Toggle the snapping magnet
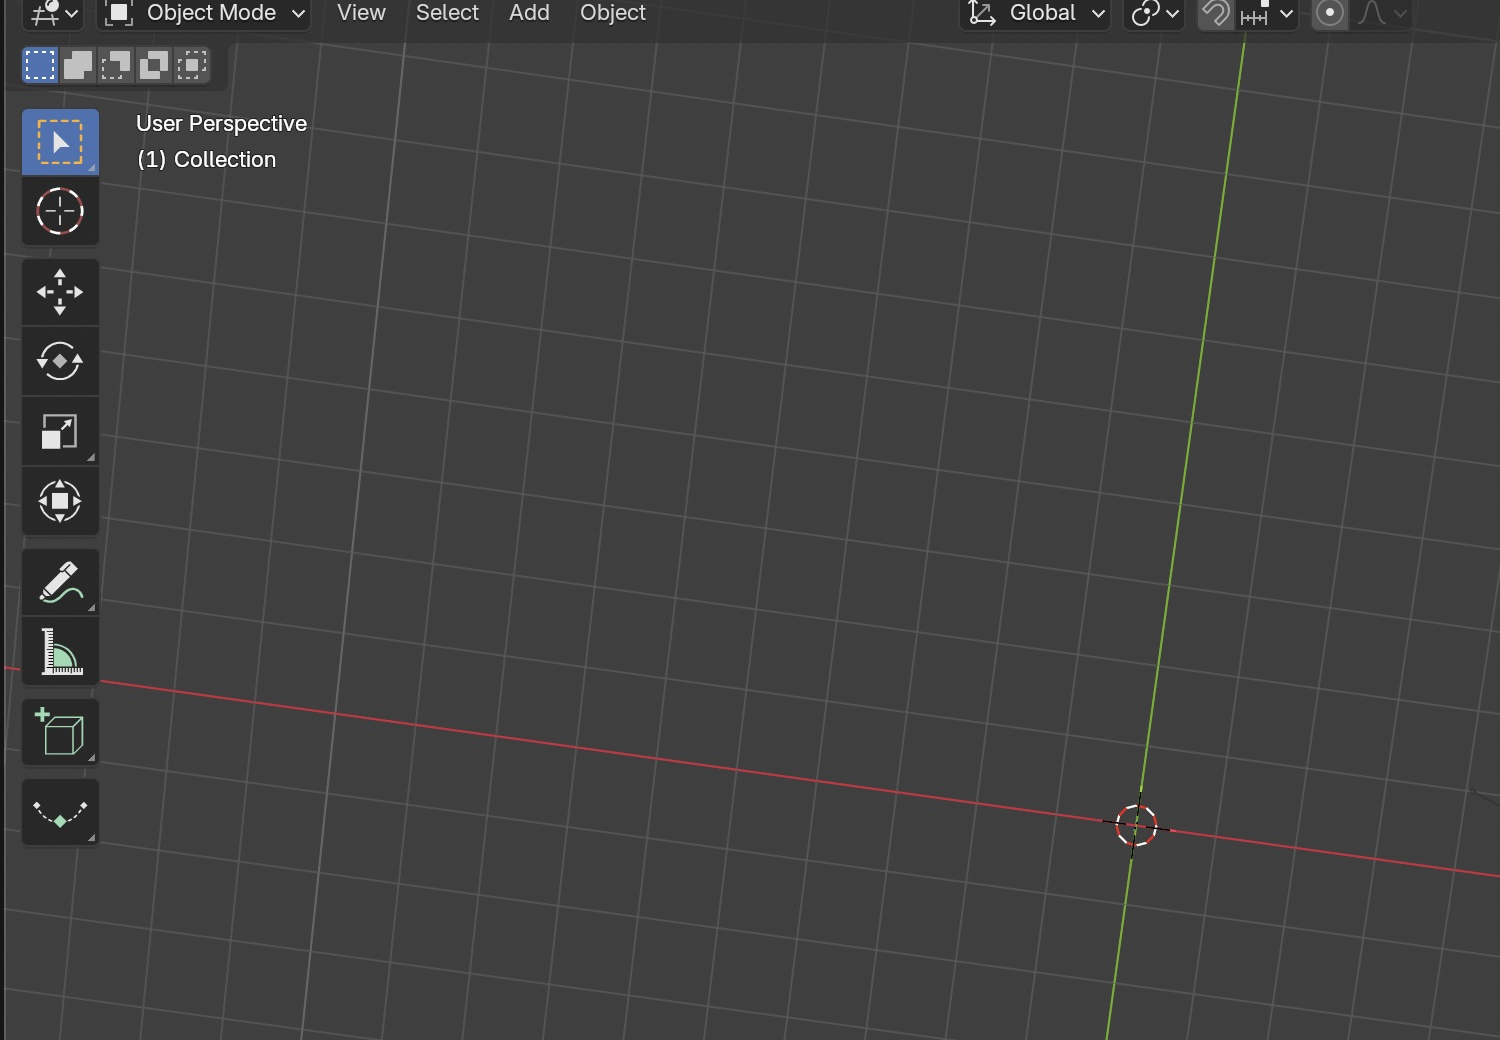This screenshot has height=1040, width=1500. 1216,13
